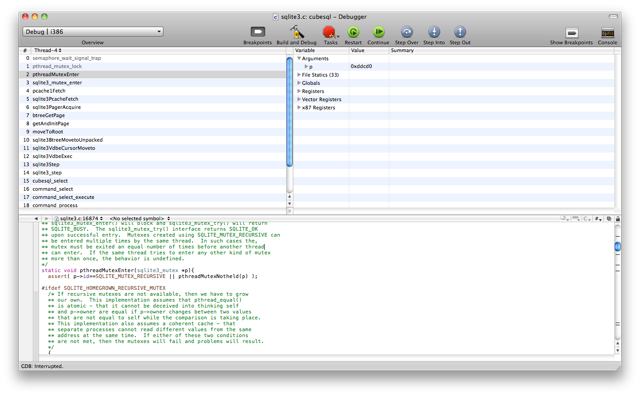Click the Build and Debug hammer icon

[x=297, y=32]
